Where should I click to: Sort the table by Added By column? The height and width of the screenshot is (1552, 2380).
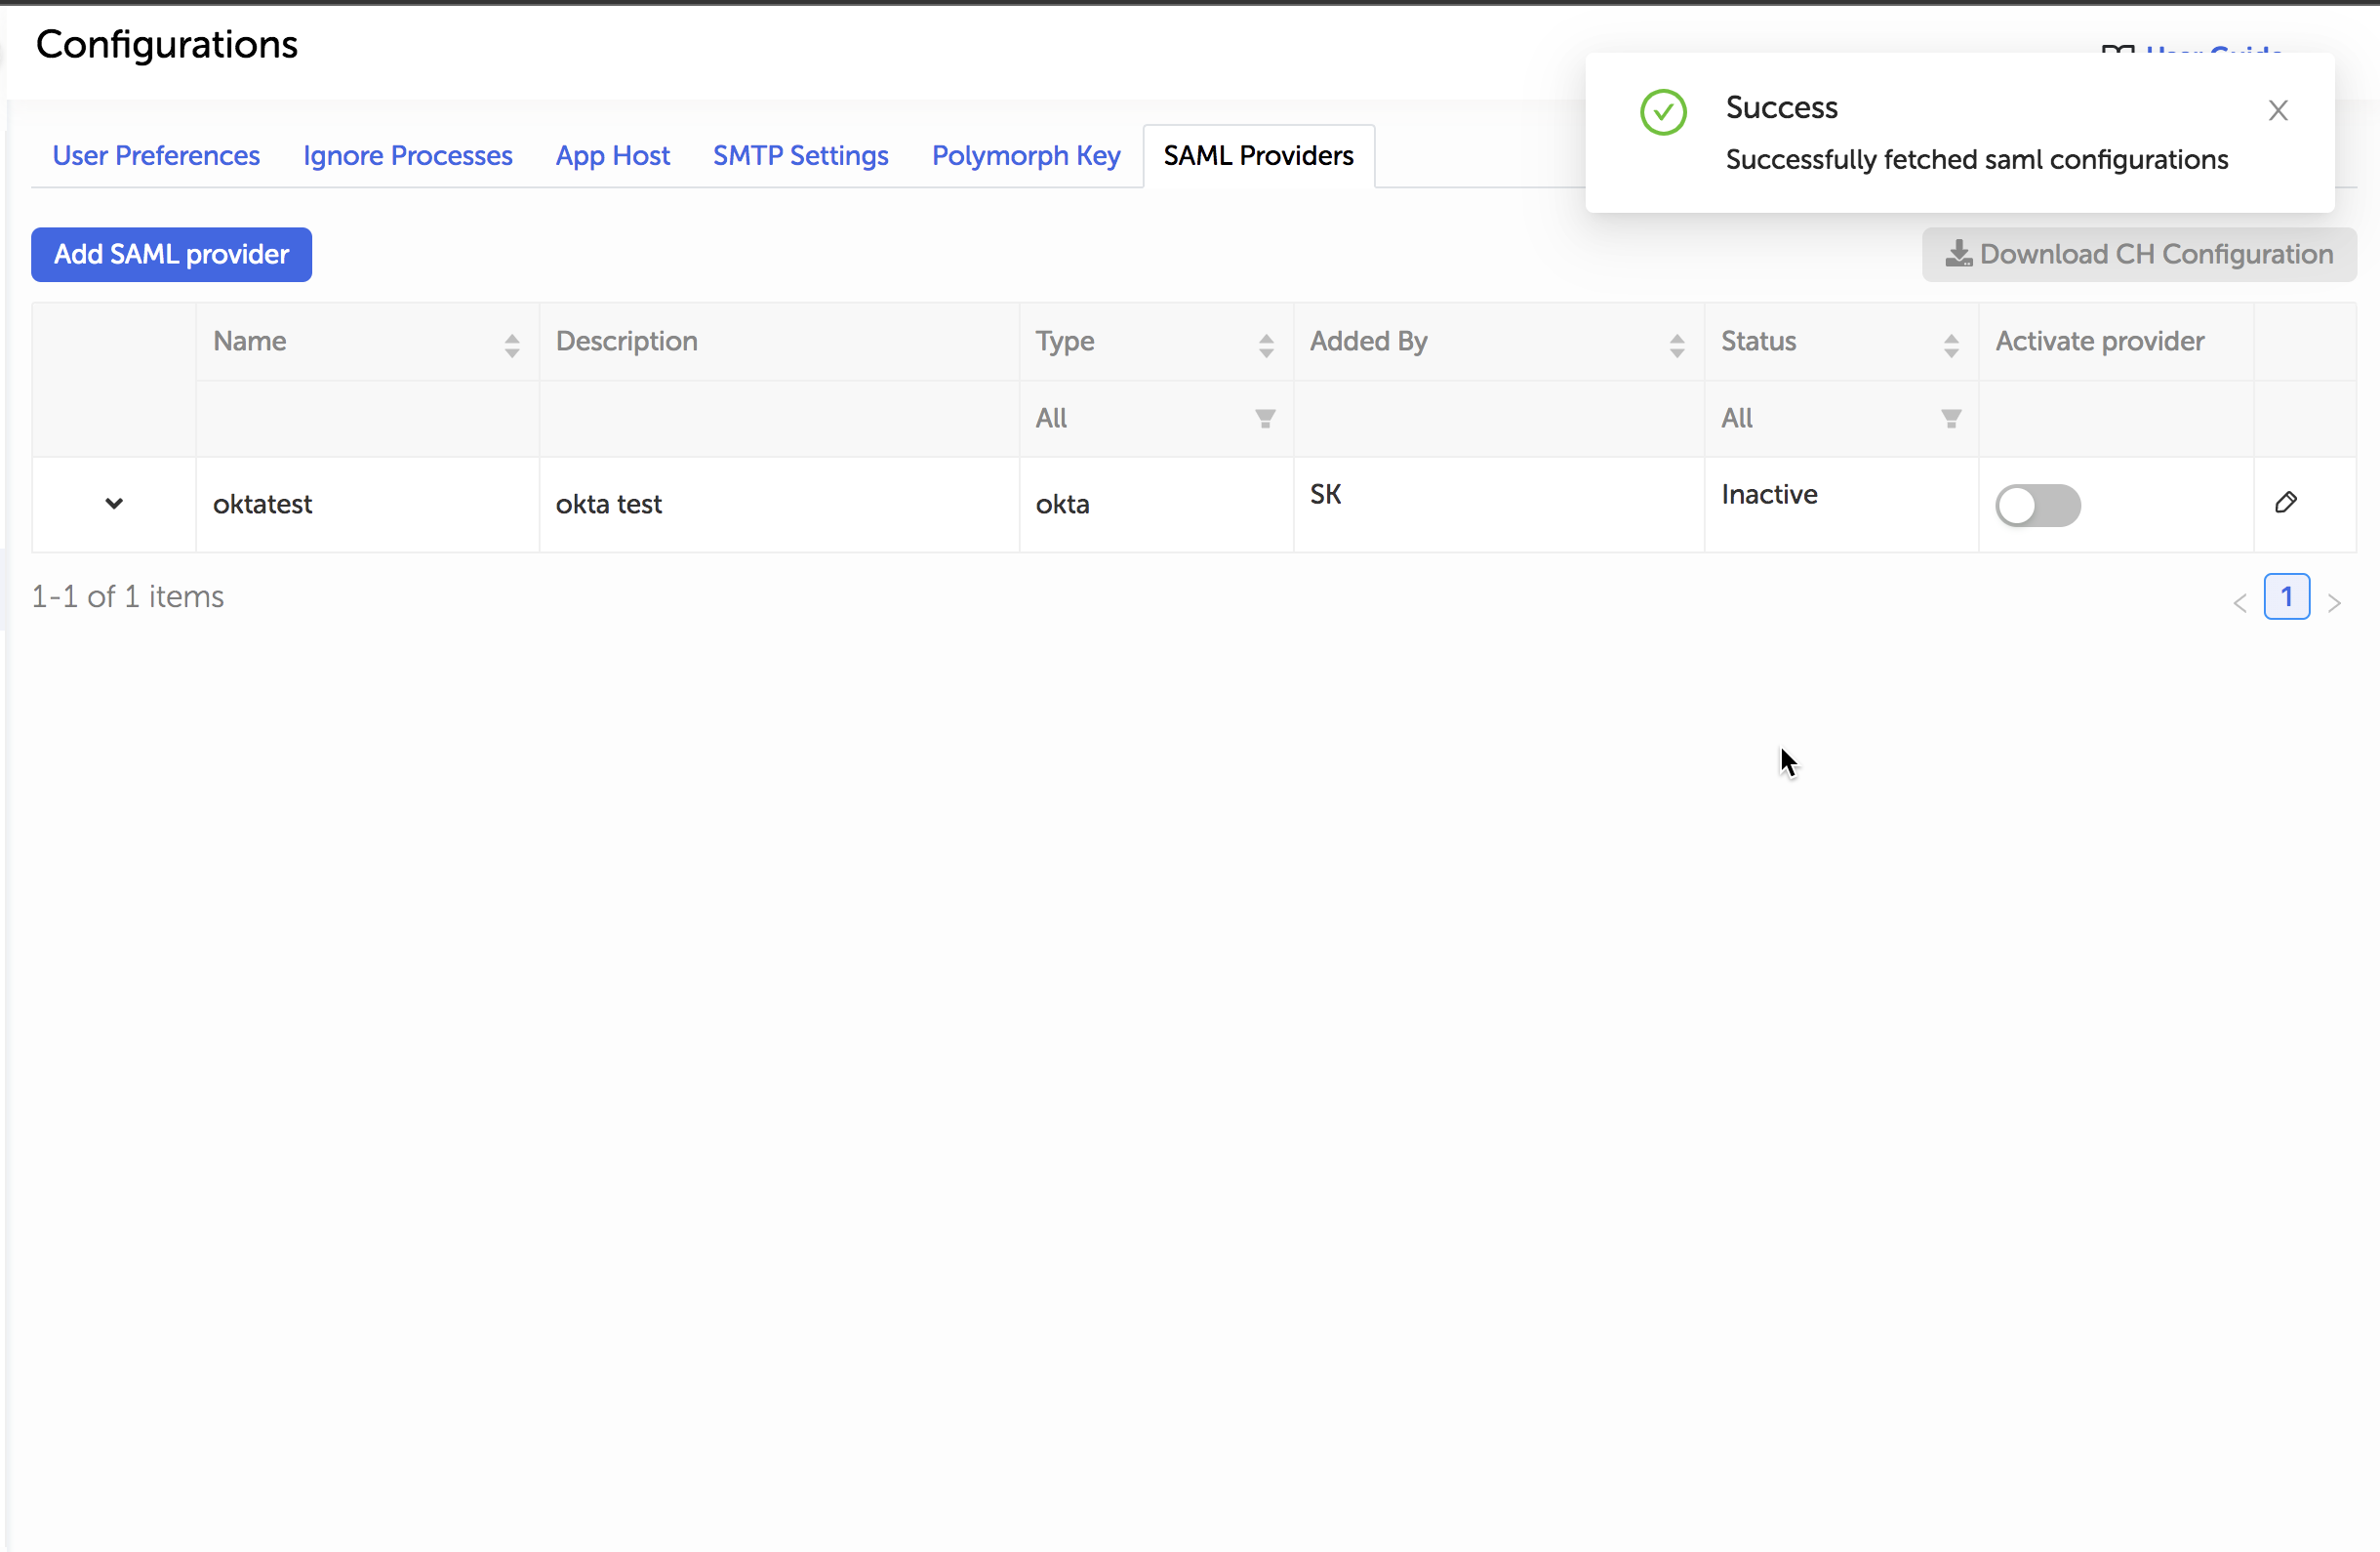click(x=1677, y=346)
